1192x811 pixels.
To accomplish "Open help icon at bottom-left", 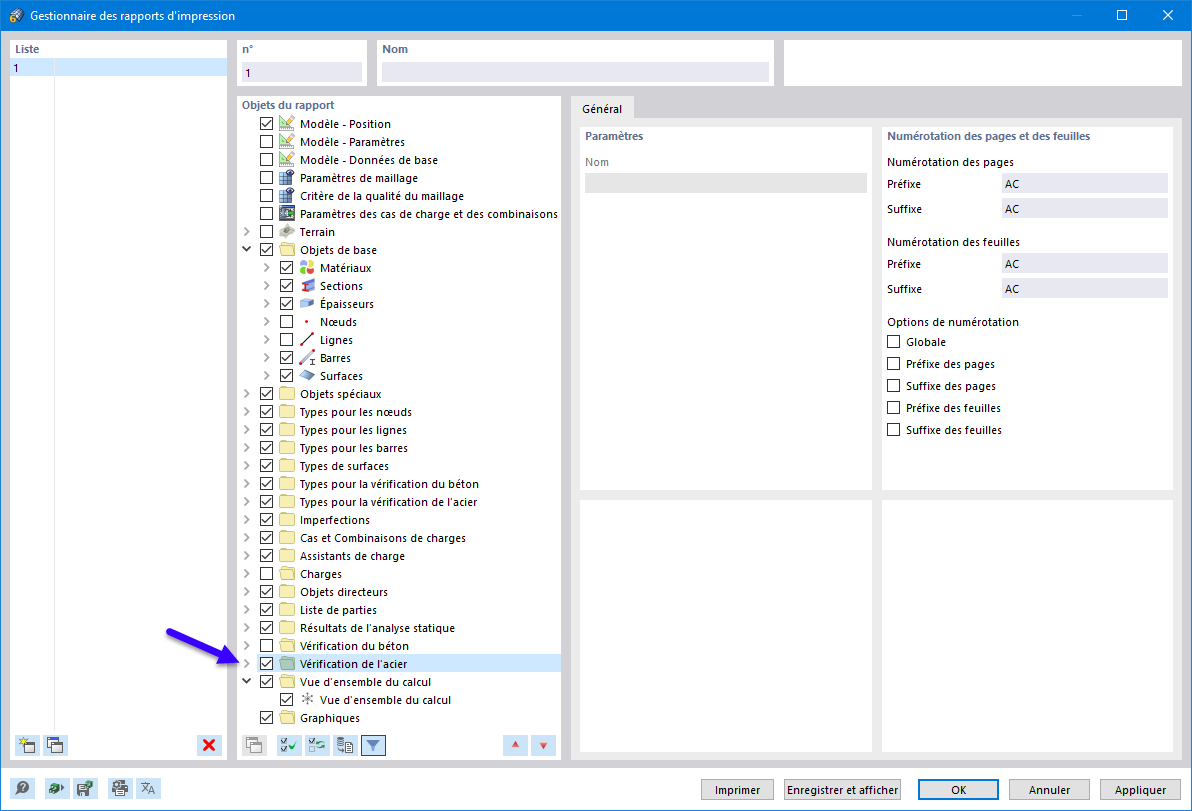I will pyautogui.click(x=23, y=788).
